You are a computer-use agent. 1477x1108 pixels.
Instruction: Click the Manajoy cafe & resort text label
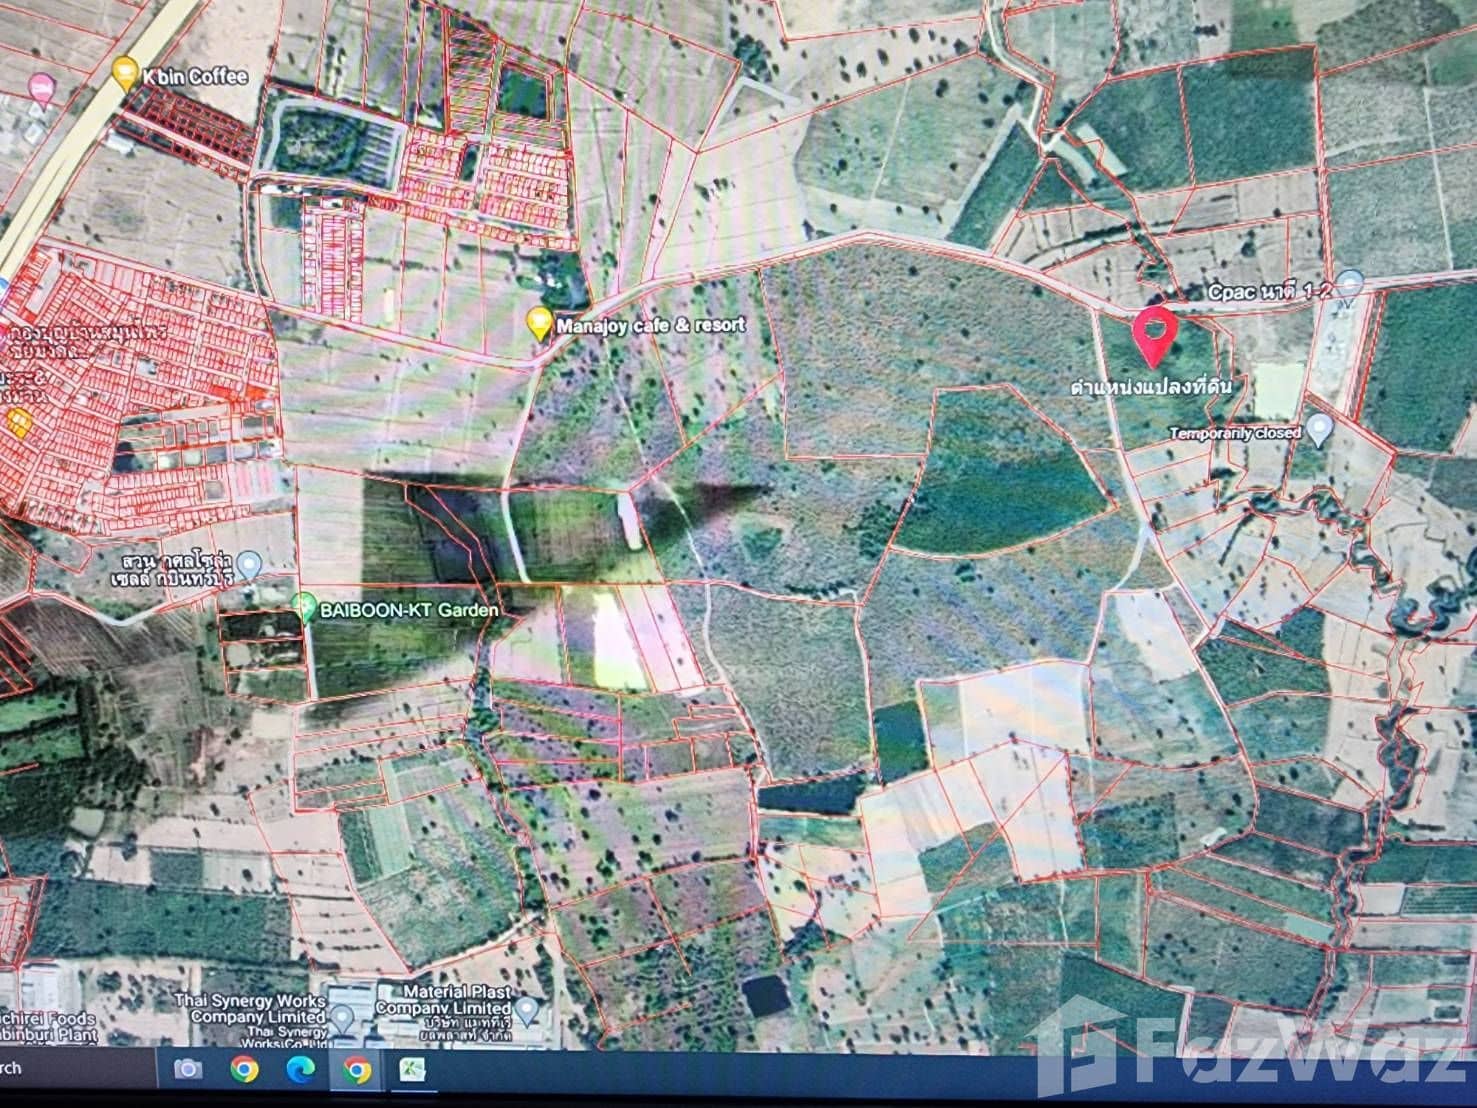point(651,325)
